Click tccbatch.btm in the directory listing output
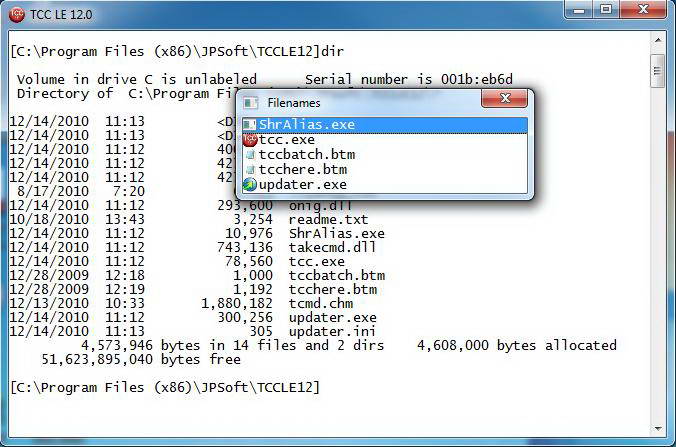The image size is (676, 447). coord(336,275)
